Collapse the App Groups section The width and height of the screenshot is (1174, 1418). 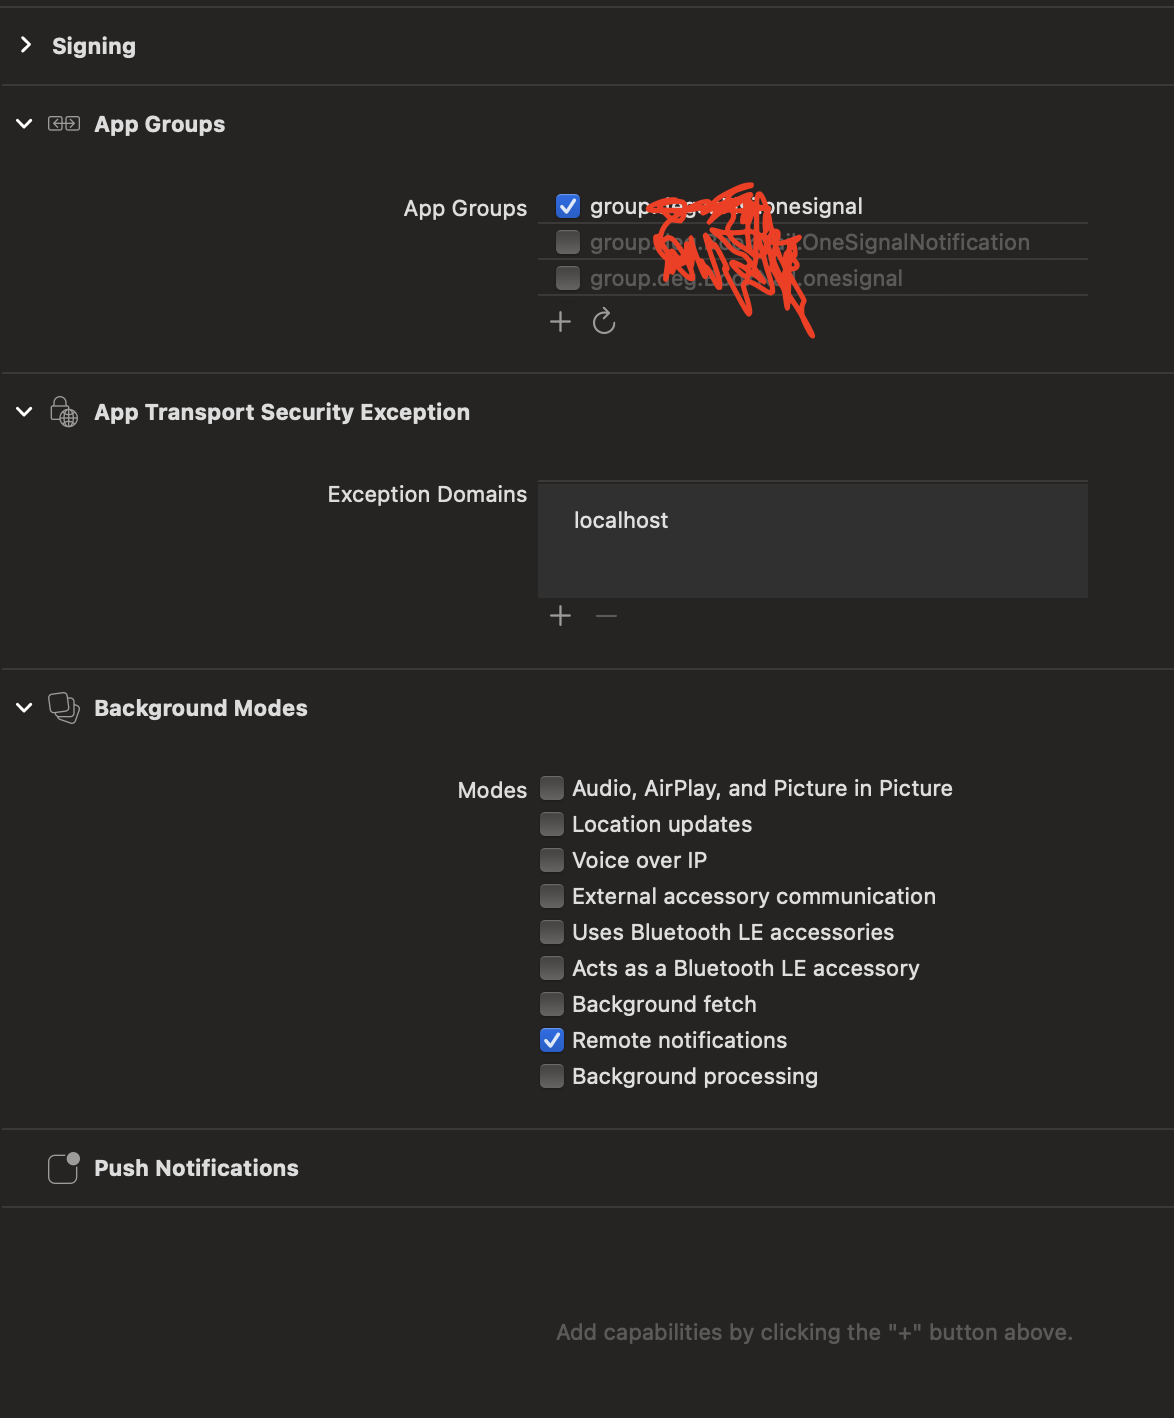(23, 124)
